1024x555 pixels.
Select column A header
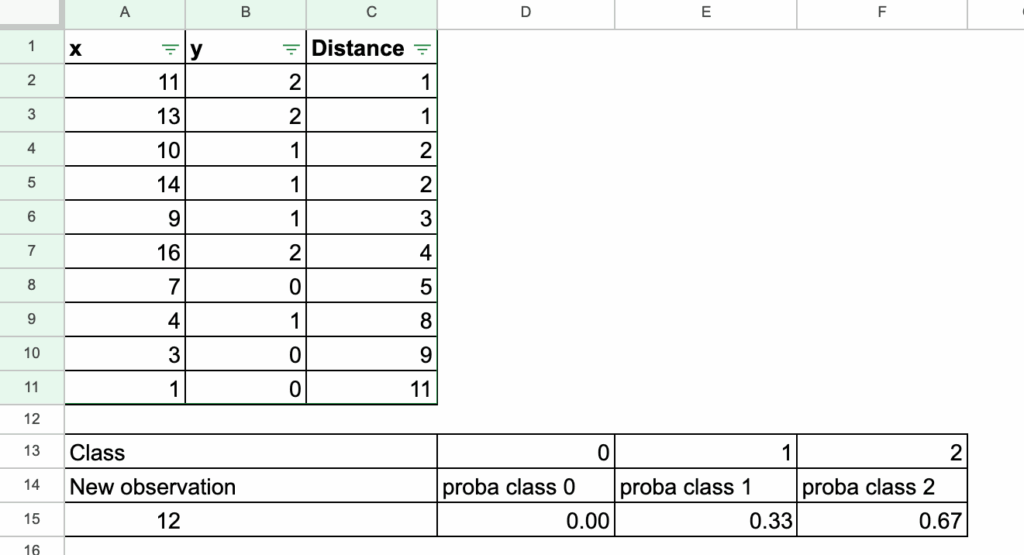(x=125, y=12)
